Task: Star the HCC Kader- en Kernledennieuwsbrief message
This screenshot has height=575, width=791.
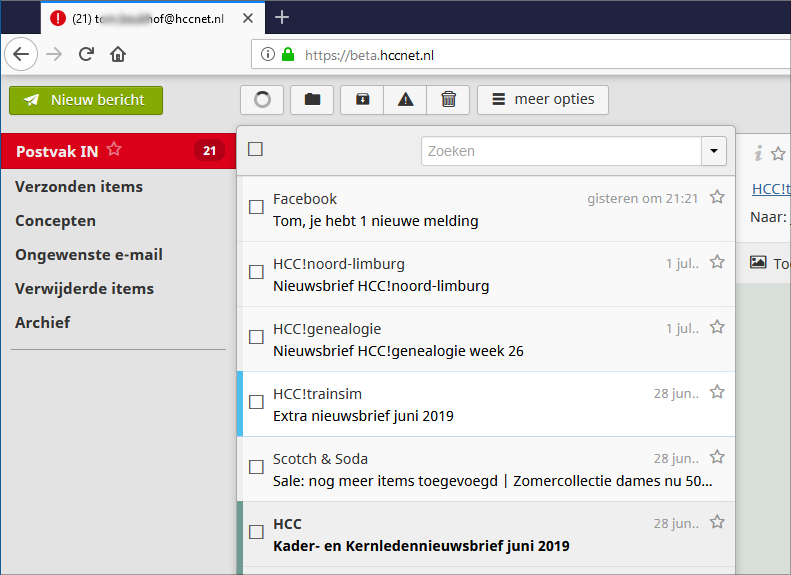Action: [x=717, y=522]
